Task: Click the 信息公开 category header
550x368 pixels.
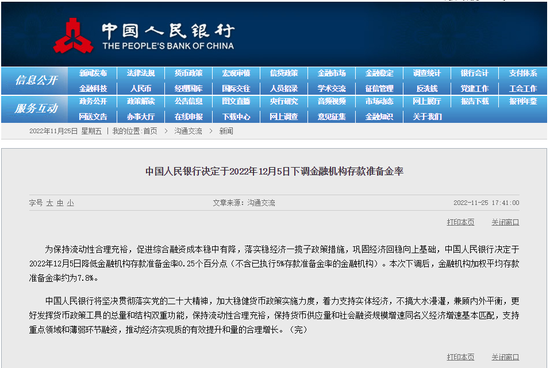Action: (x=36, y=80)
